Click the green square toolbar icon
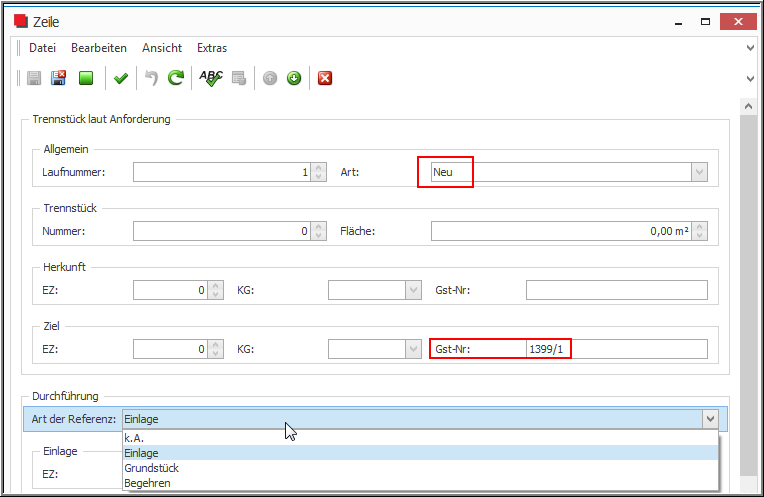 pos(86,78)
